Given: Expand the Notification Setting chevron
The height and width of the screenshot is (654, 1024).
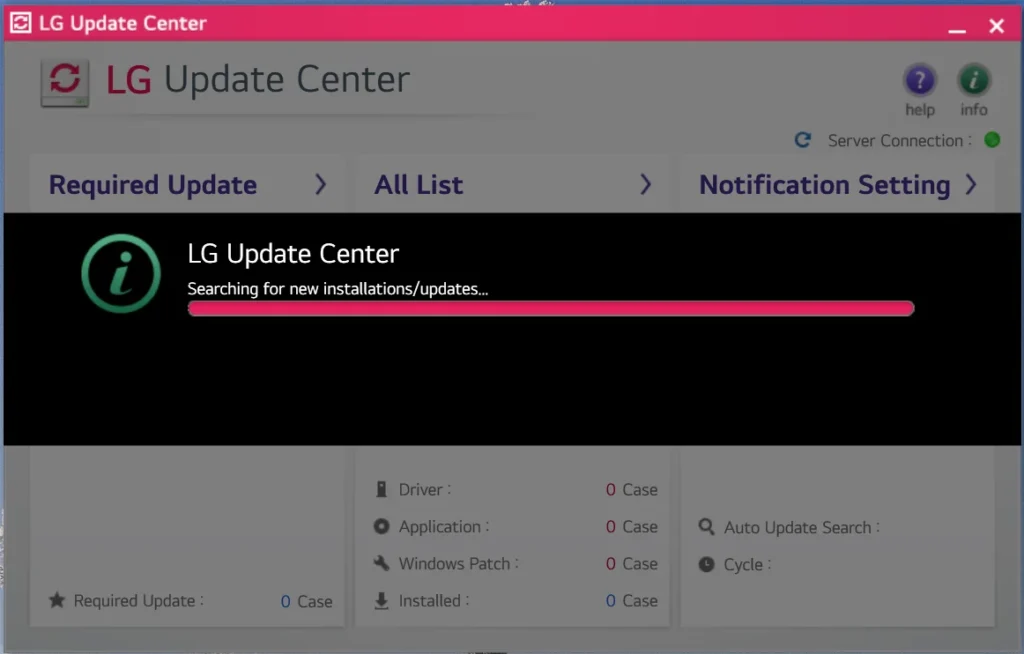Looking at the screenshot, I should click(970, 185).
